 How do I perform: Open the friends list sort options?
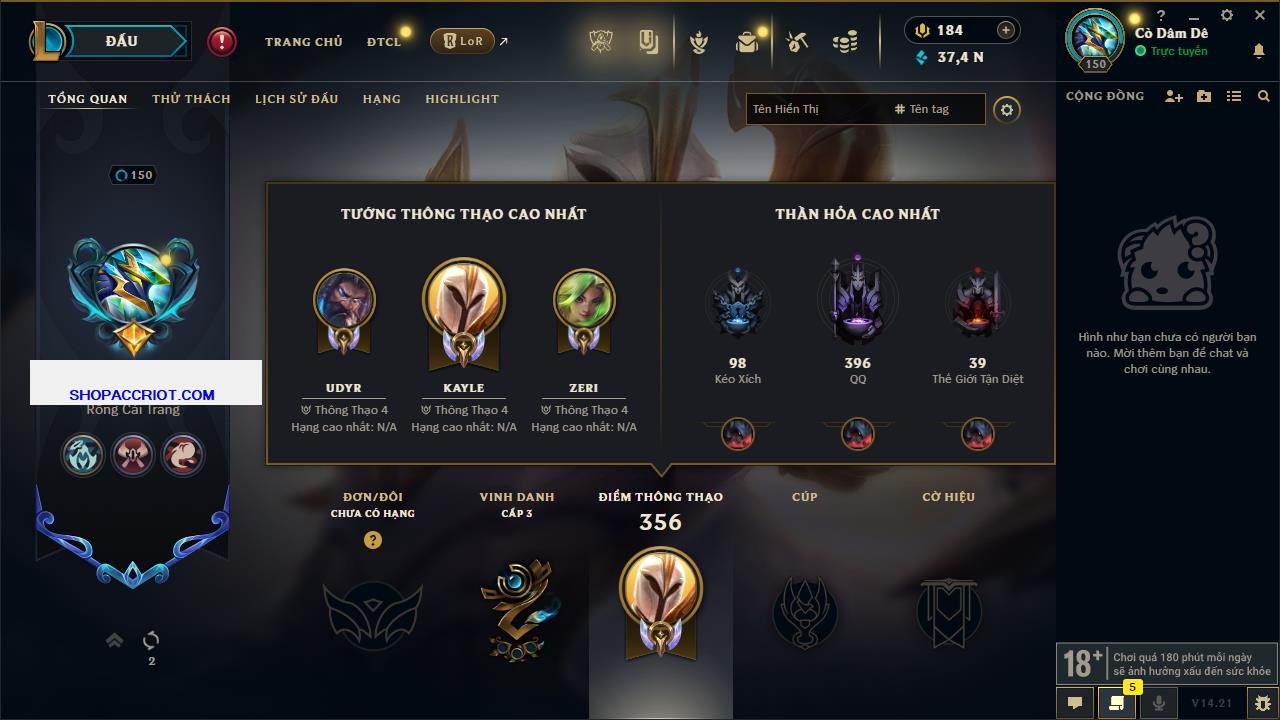click(x=1234, y=96)
